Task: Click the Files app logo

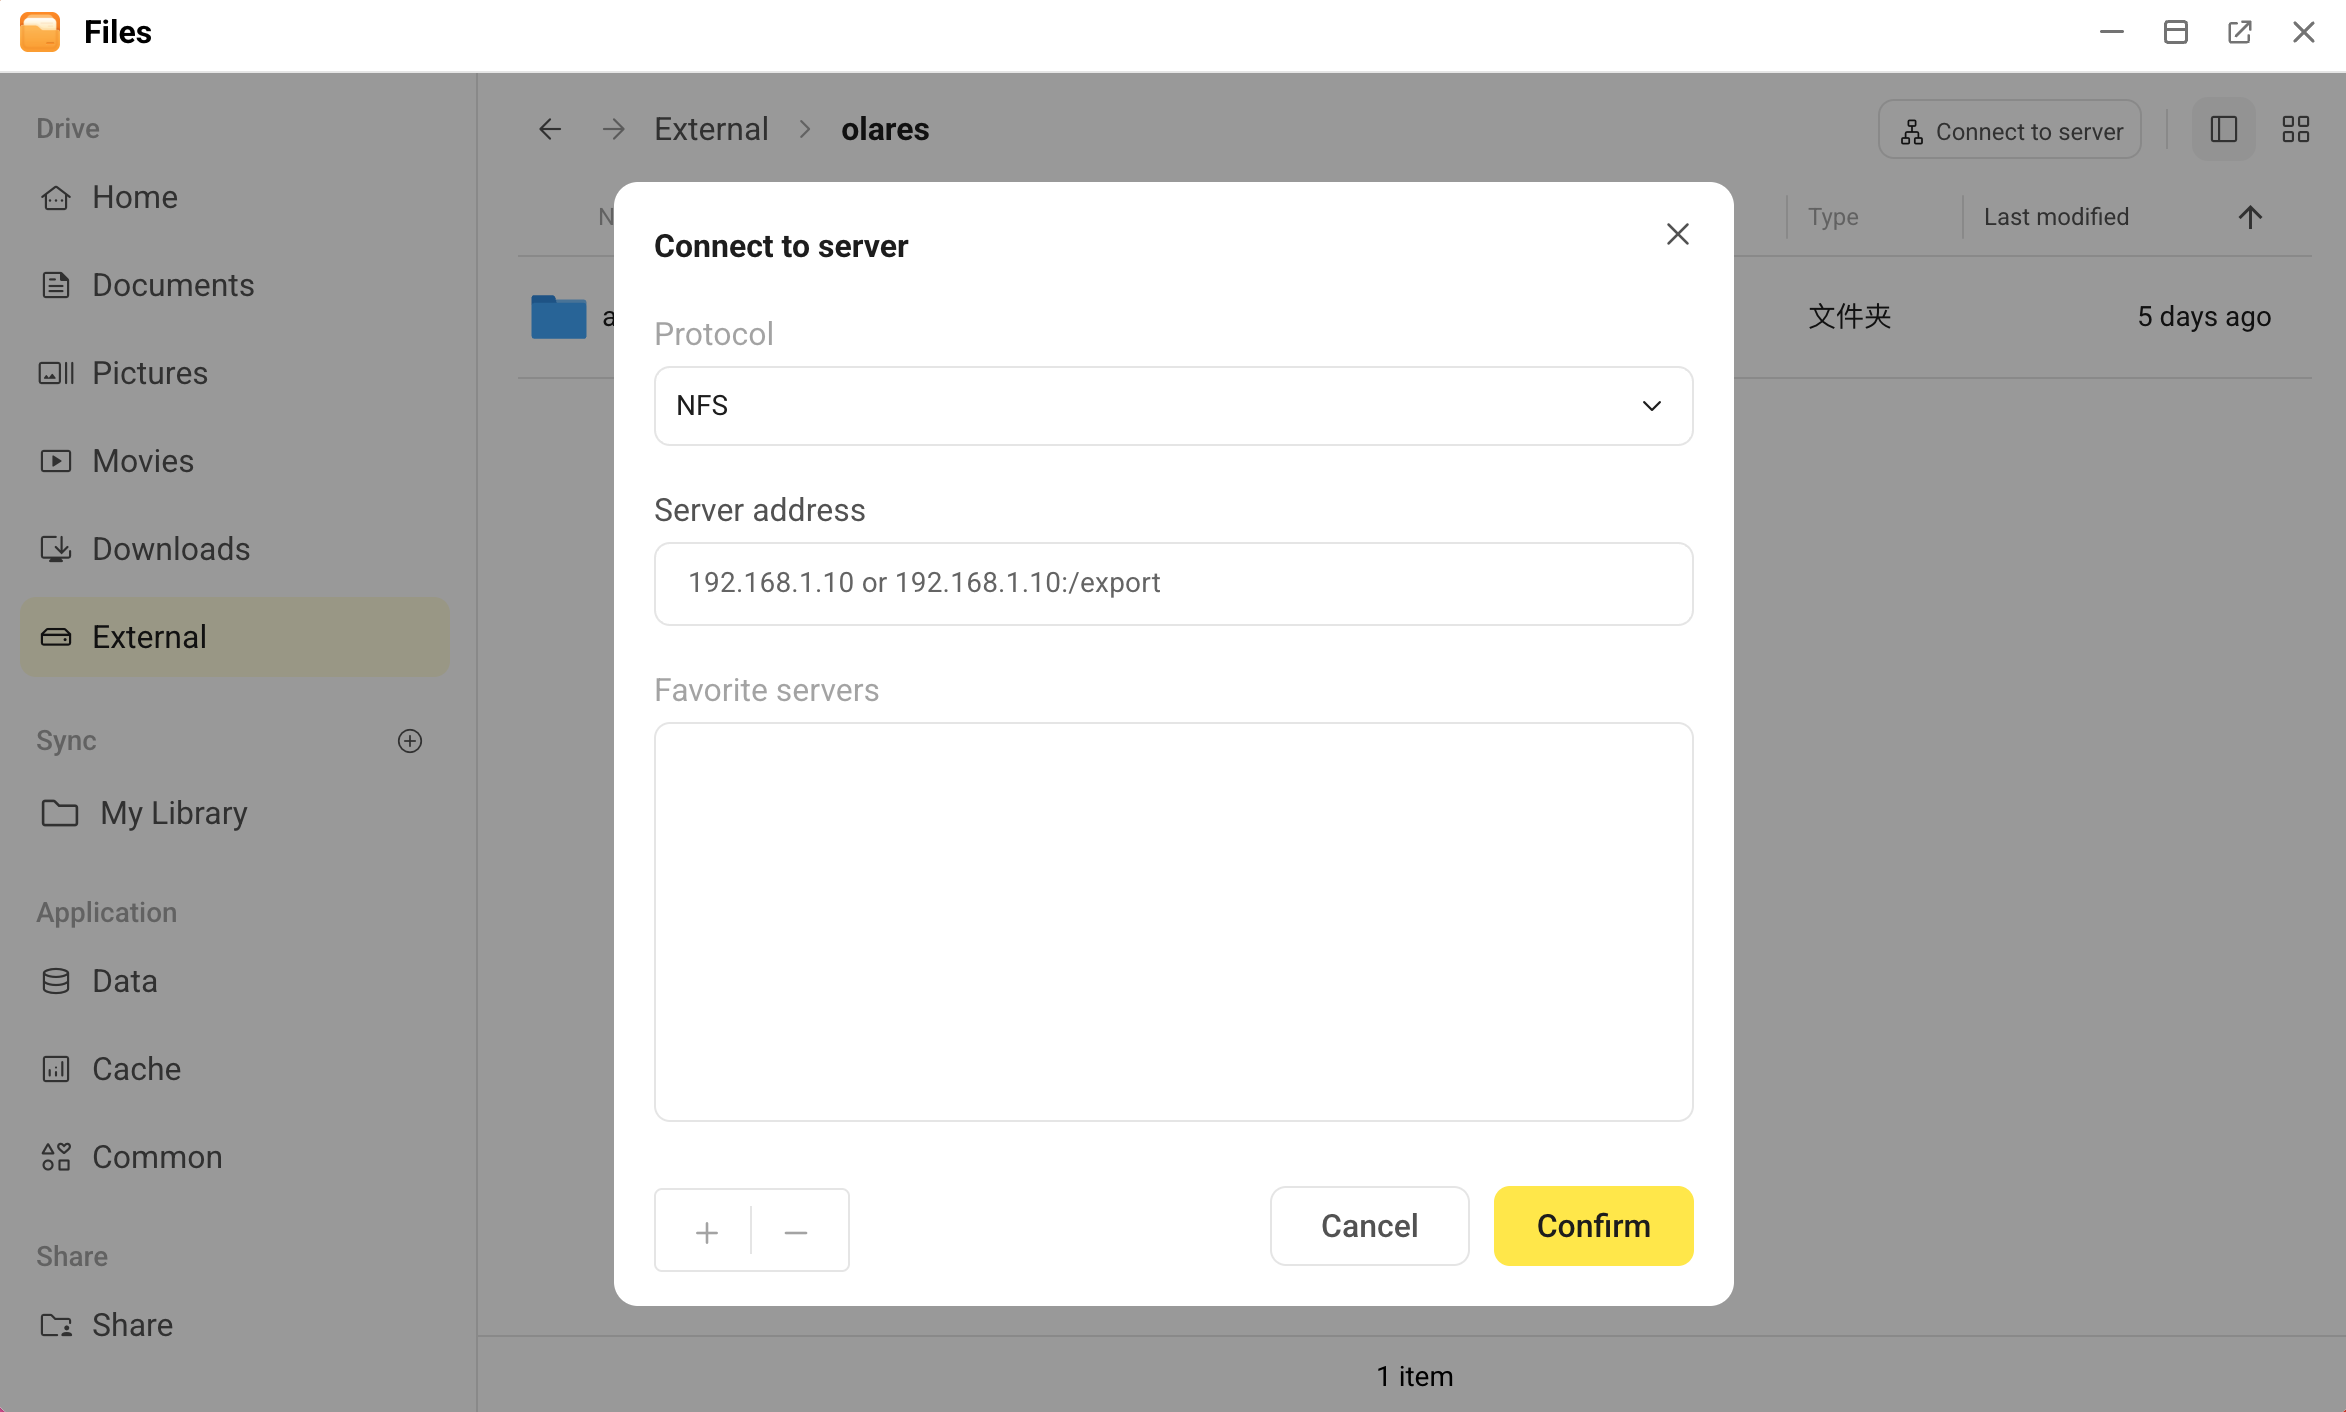Action: pyautogui.click(x=40, y=32)
